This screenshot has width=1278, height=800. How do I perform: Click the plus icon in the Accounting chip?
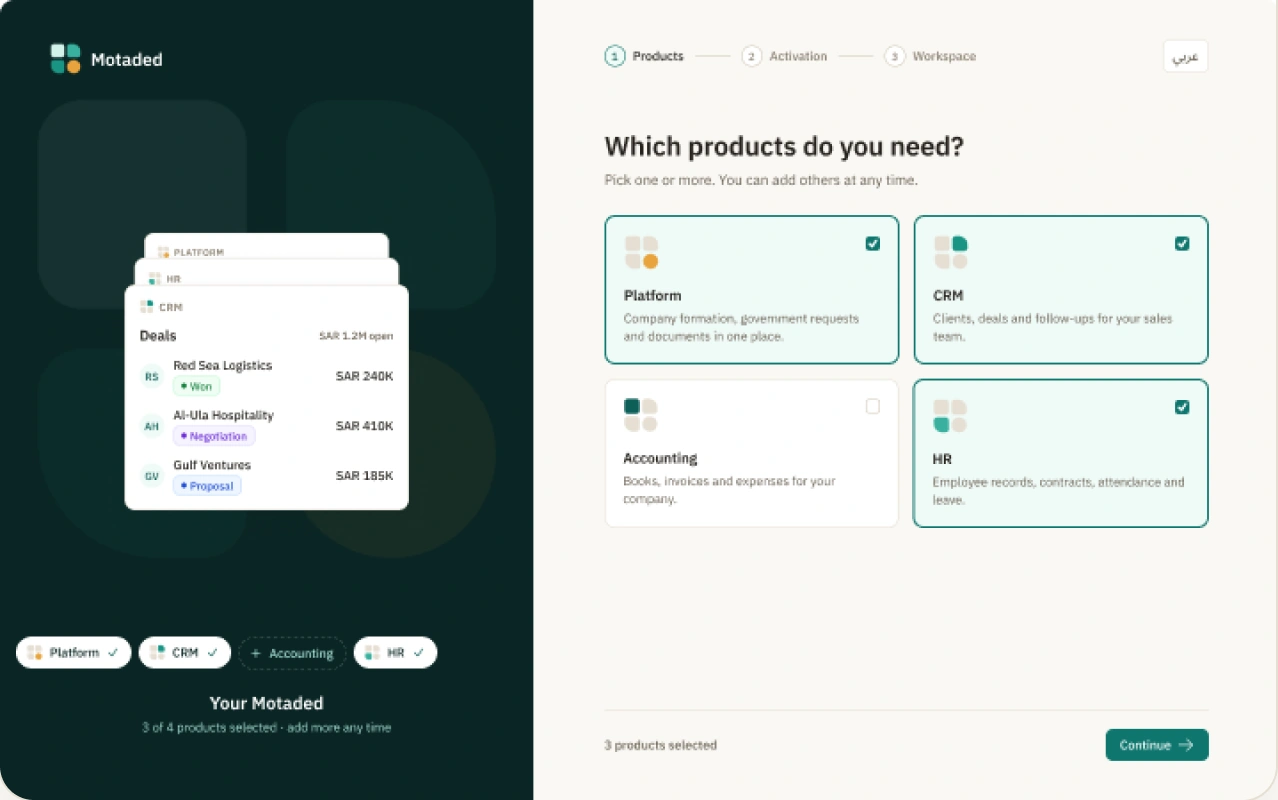click(x=255, y=654)
